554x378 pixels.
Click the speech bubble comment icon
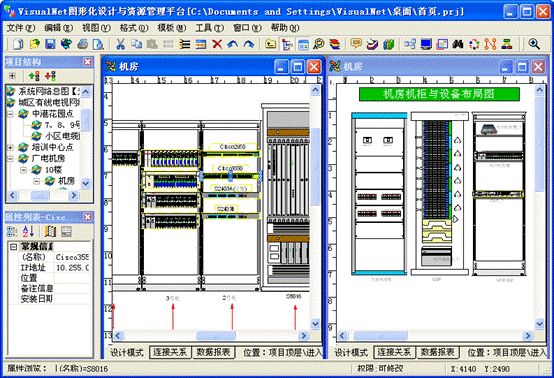pyautogui.click(x=356, y=43)
